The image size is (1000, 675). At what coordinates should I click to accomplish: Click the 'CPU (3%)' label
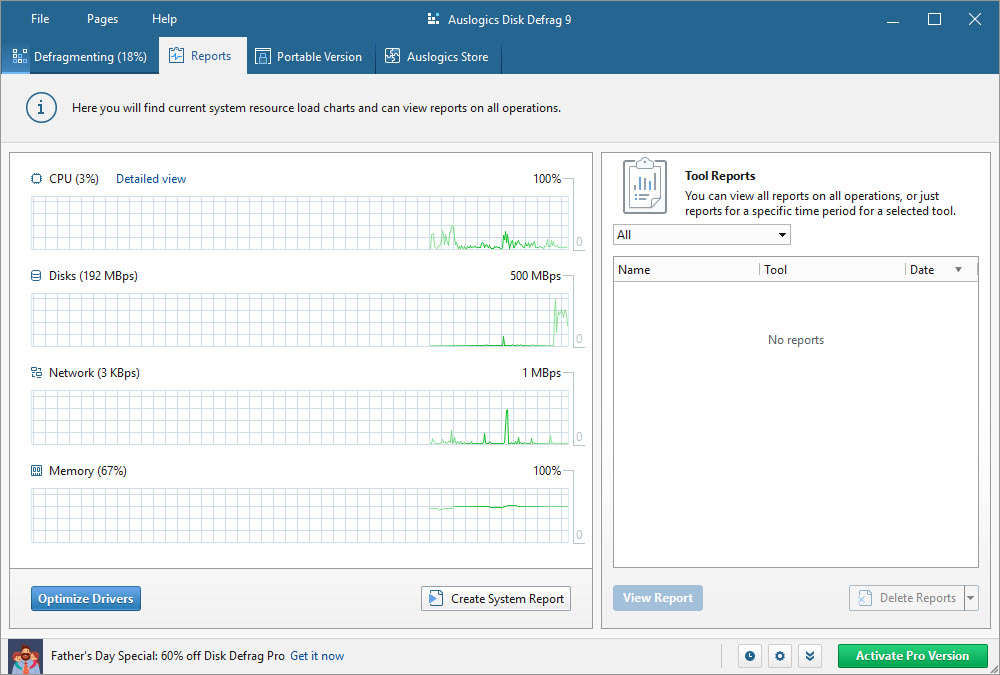tap(74, 179)
